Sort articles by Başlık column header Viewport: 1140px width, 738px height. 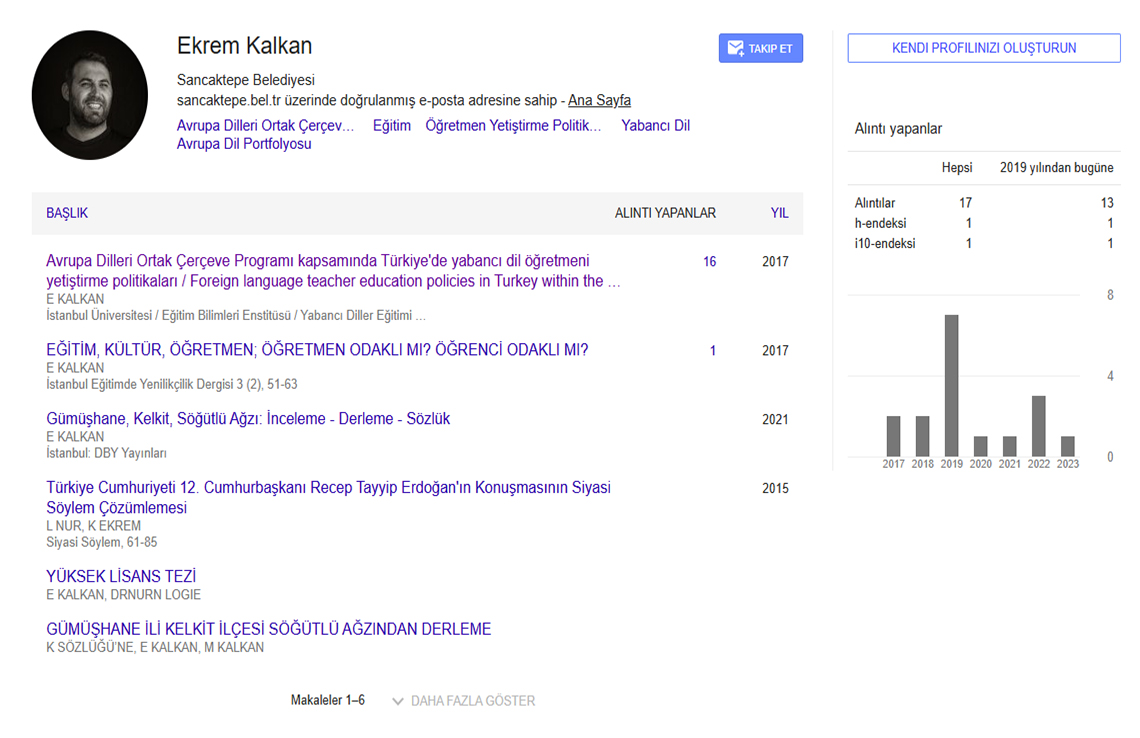67,213
